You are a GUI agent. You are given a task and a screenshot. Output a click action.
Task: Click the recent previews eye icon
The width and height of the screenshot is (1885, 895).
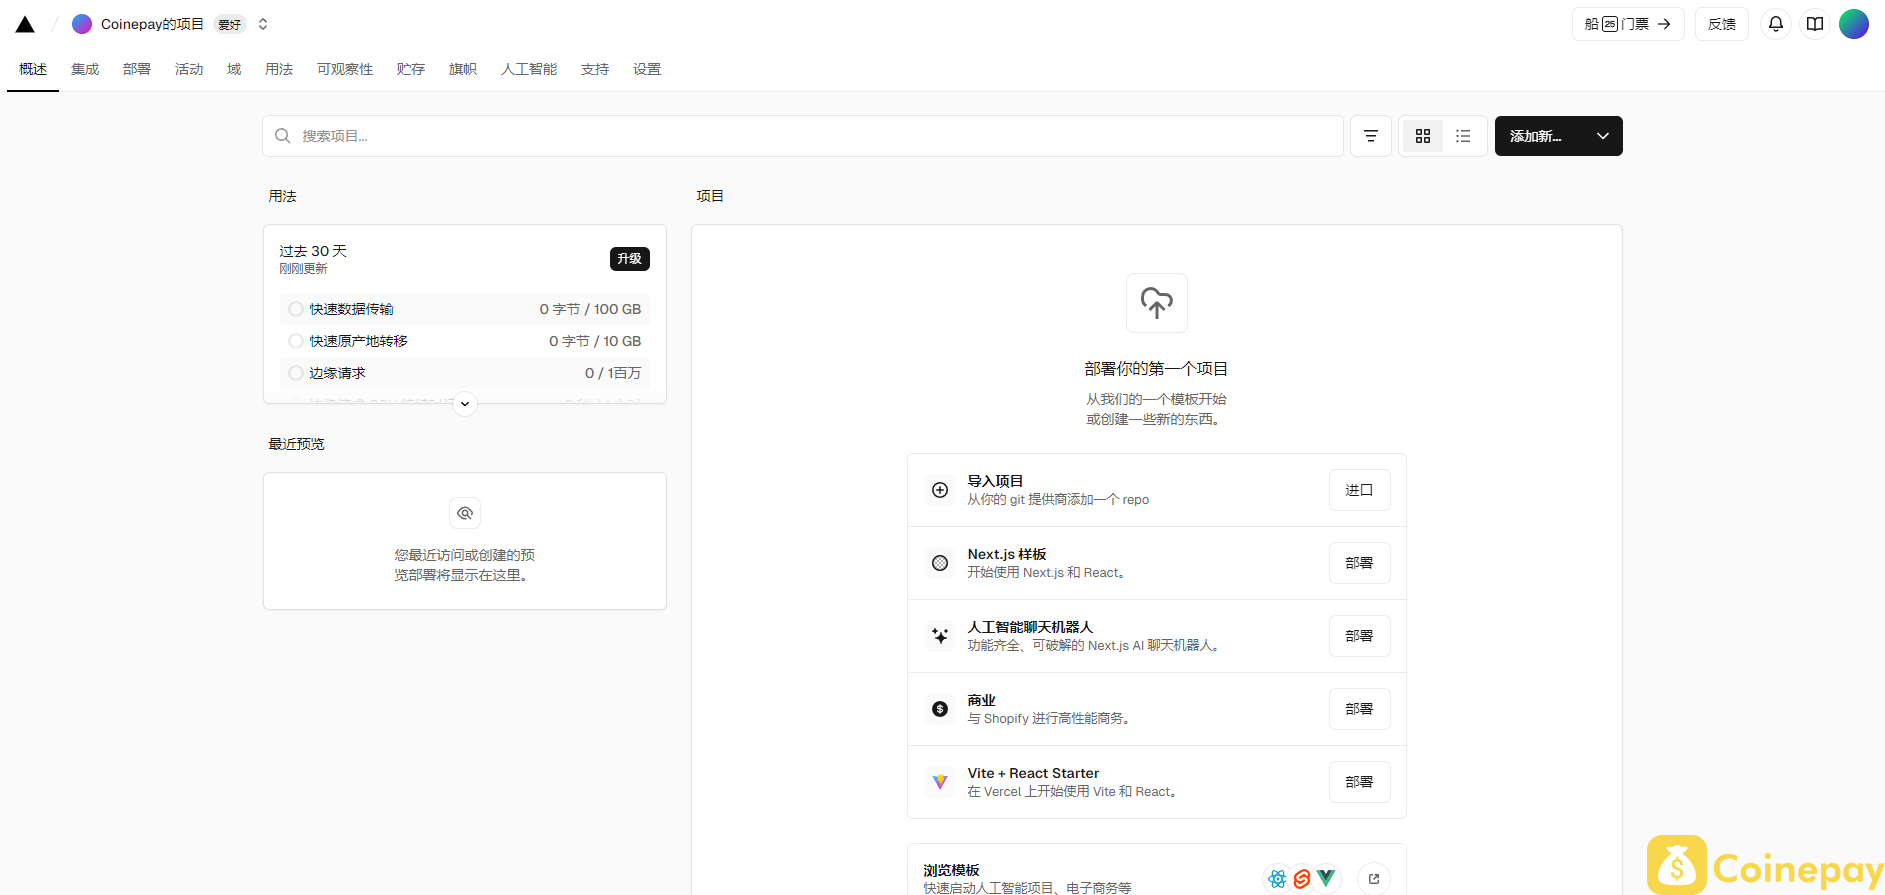pyautogui.click(x=465, y=513)
